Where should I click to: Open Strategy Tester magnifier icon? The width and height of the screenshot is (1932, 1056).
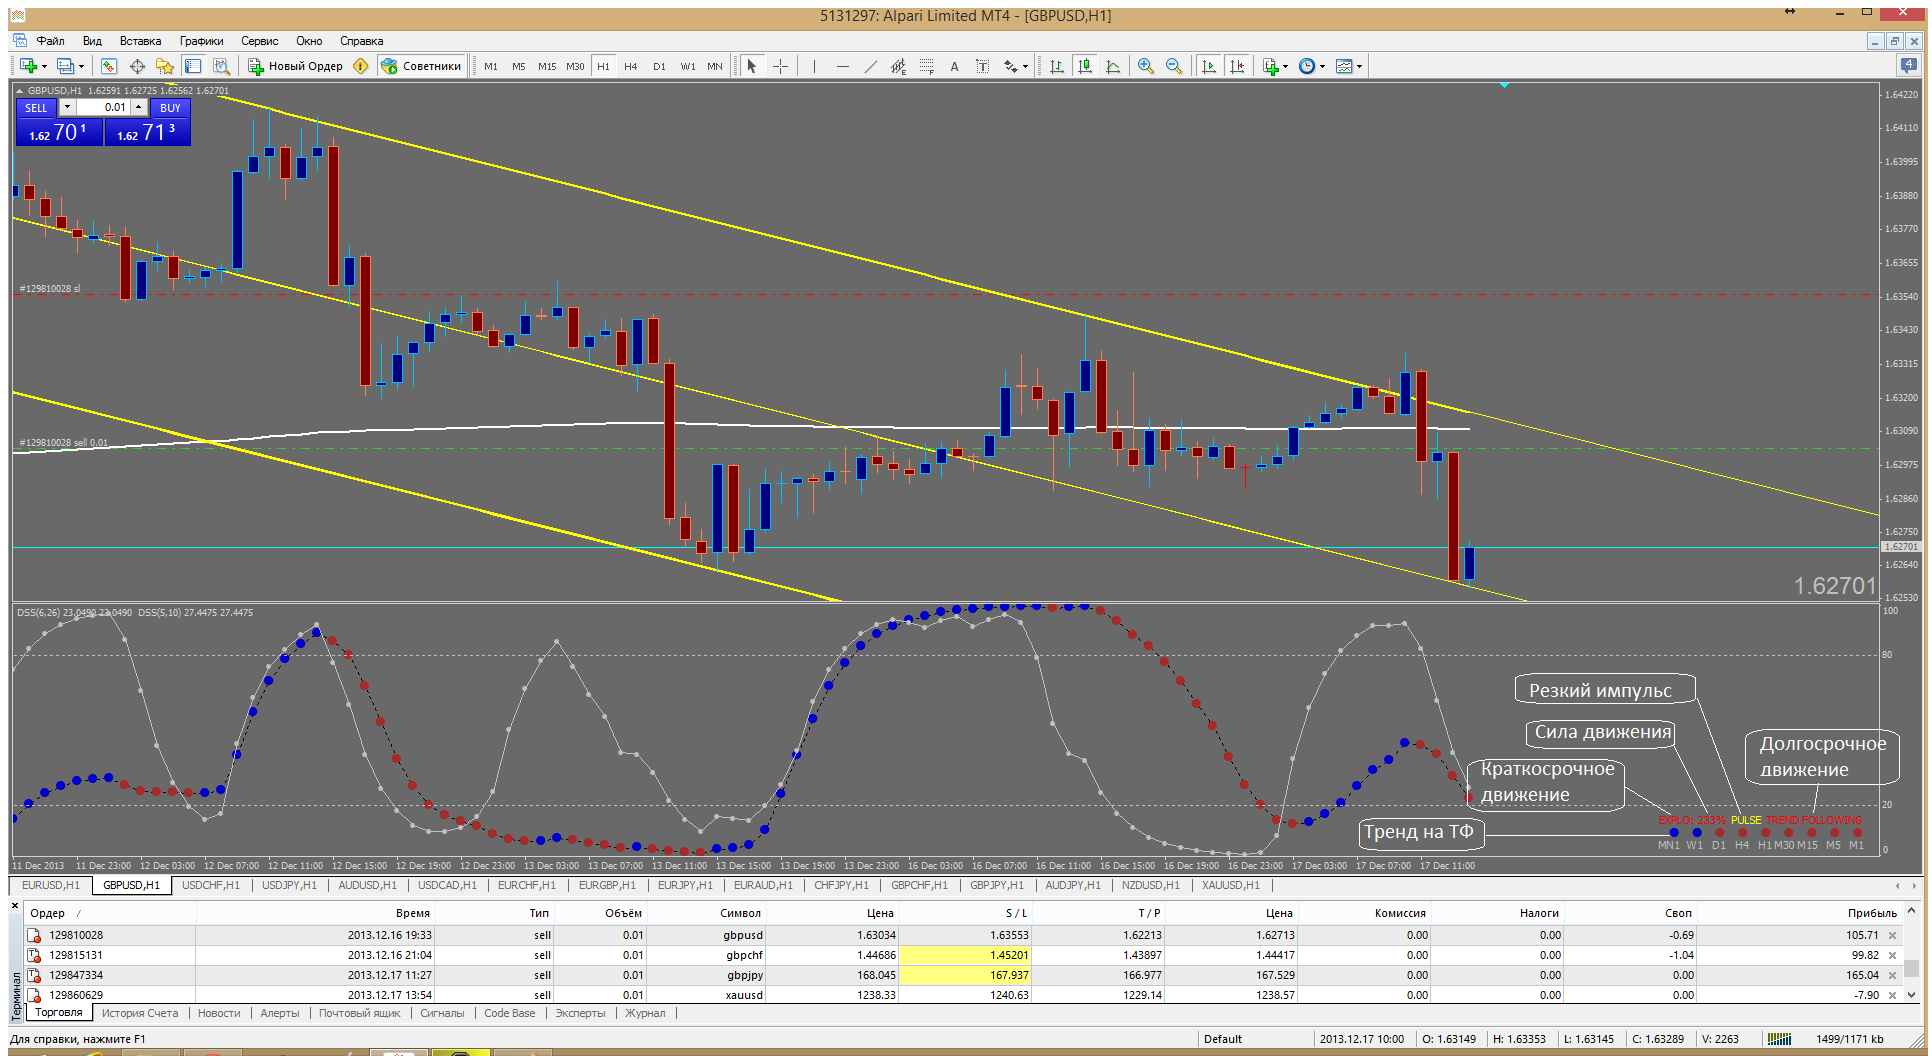[x=221, y=66]
